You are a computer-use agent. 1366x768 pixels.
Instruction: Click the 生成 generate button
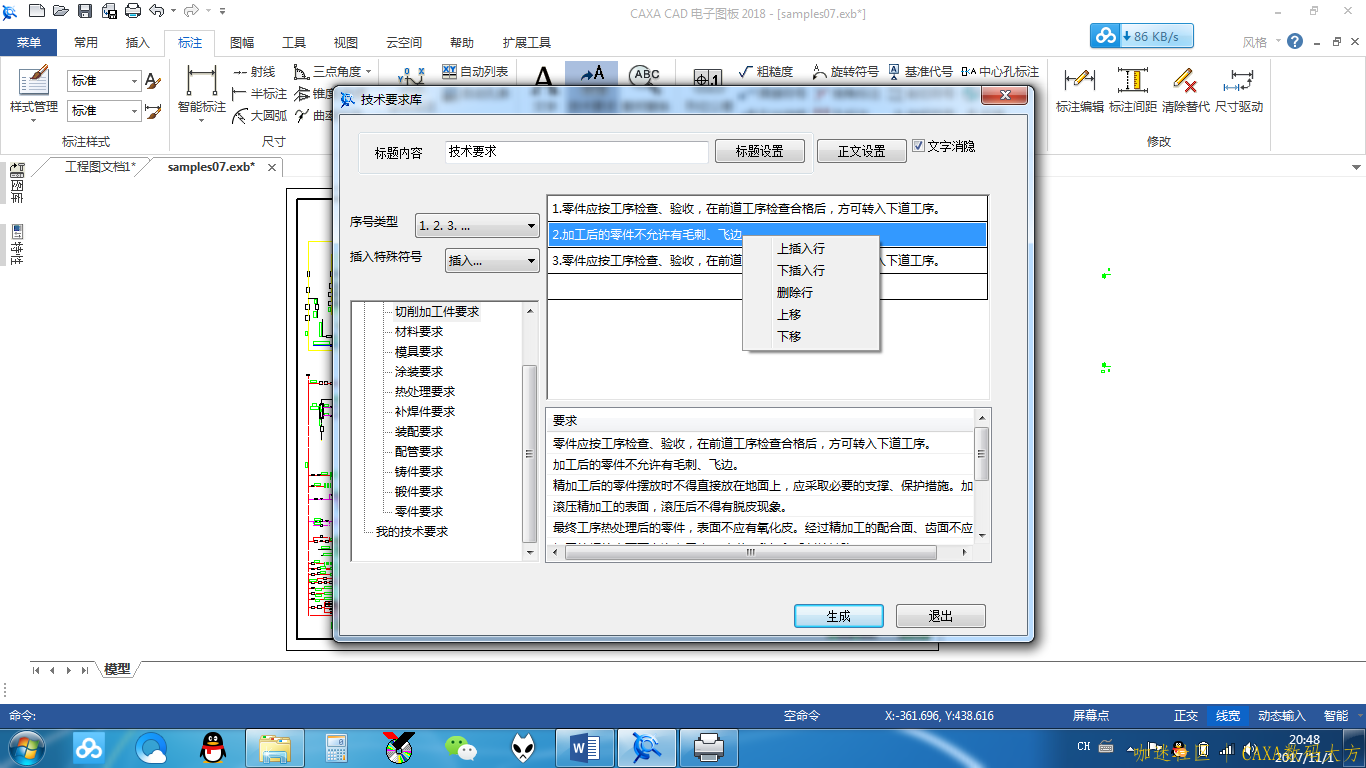coord(838,616)
